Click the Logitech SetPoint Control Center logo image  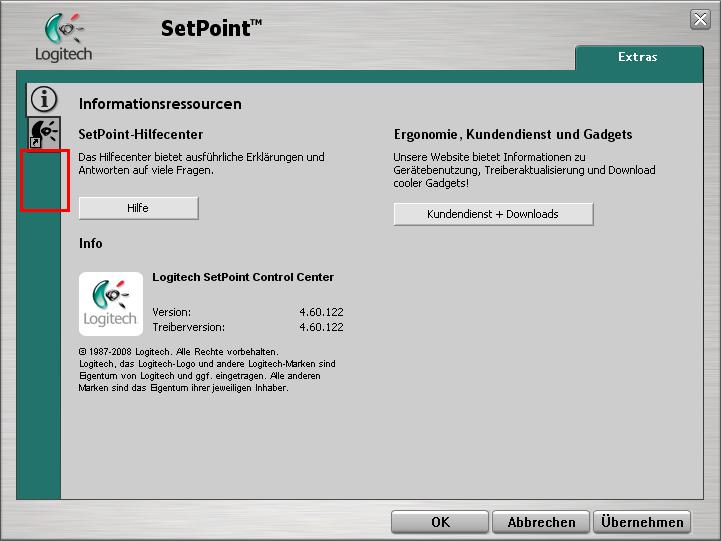coord(111,303)
